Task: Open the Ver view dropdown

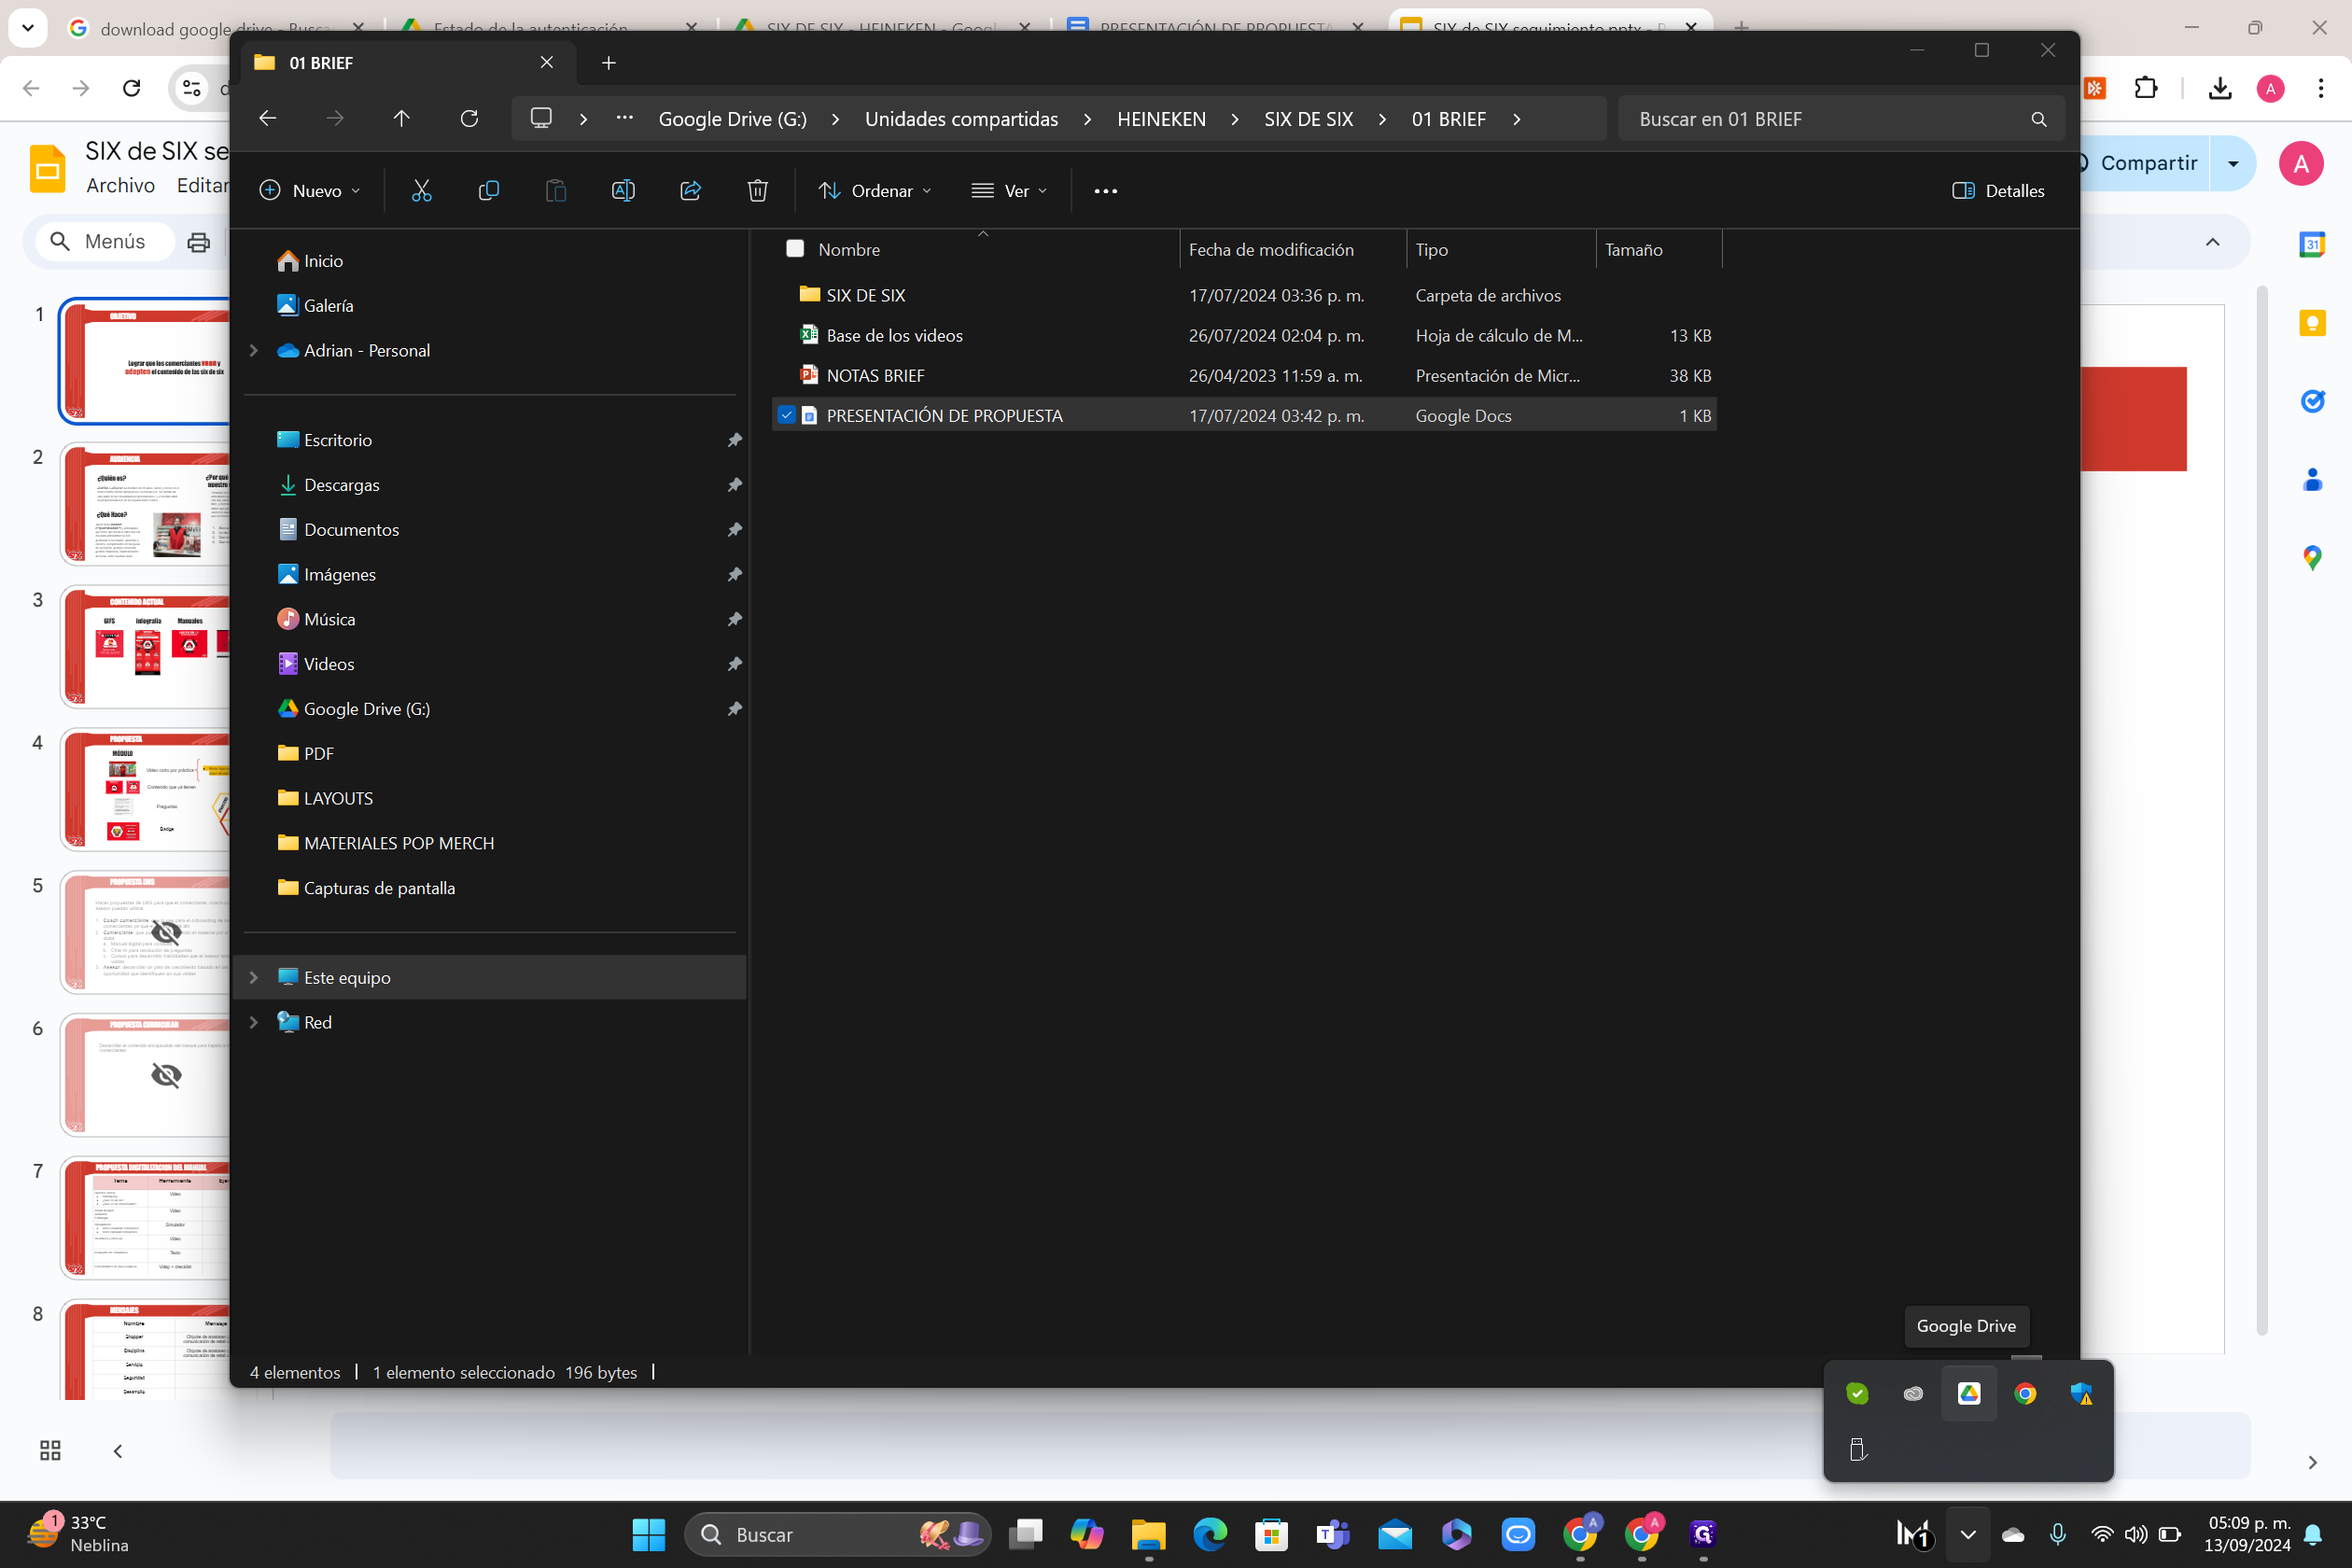Action: [1010, 191]
